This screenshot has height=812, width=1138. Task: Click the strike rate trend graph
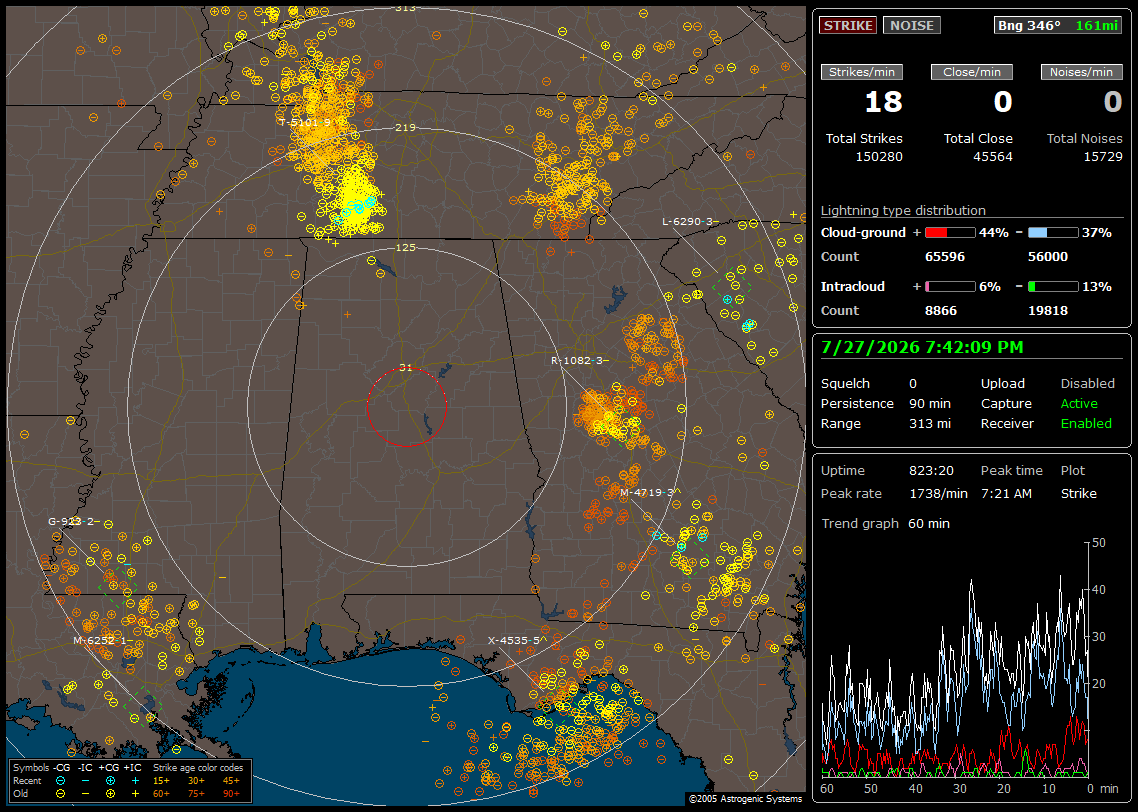[955, 659]
